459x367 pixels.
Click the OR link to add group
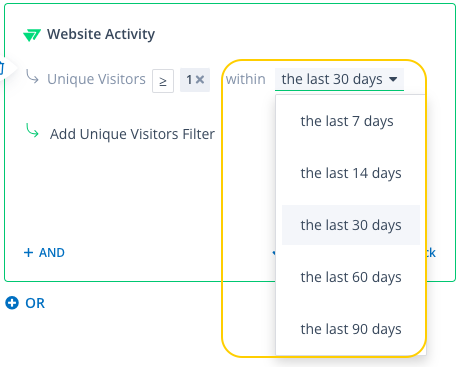pos(35,303)
